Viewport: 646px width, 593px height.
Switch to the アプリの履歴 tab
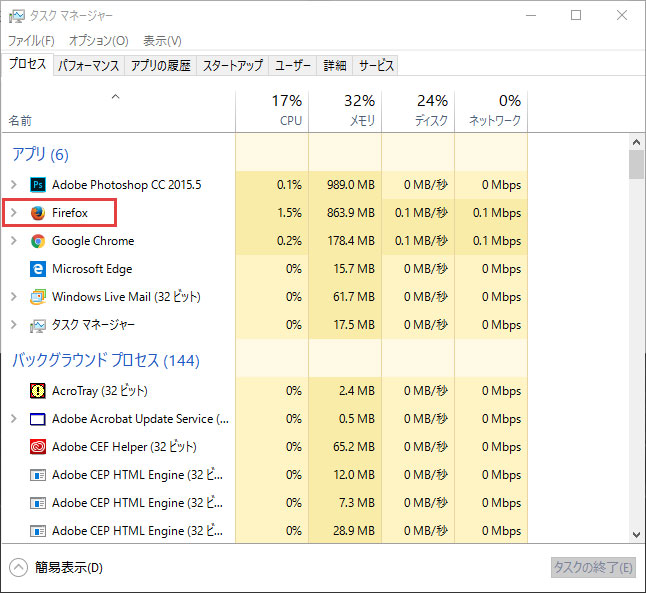click(x=161, y=66)
